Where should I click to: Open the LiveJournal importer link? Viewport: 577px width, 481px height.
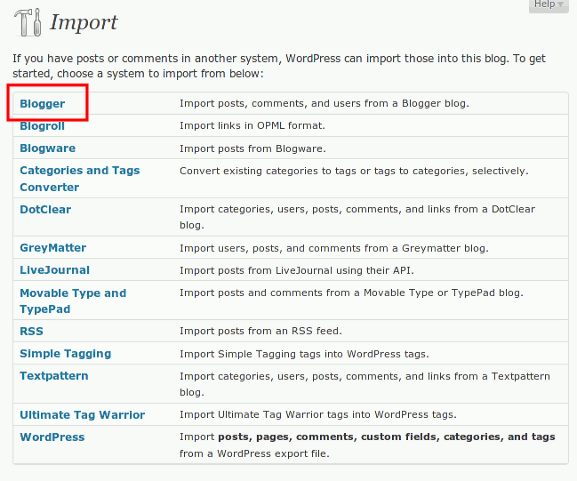55,270
